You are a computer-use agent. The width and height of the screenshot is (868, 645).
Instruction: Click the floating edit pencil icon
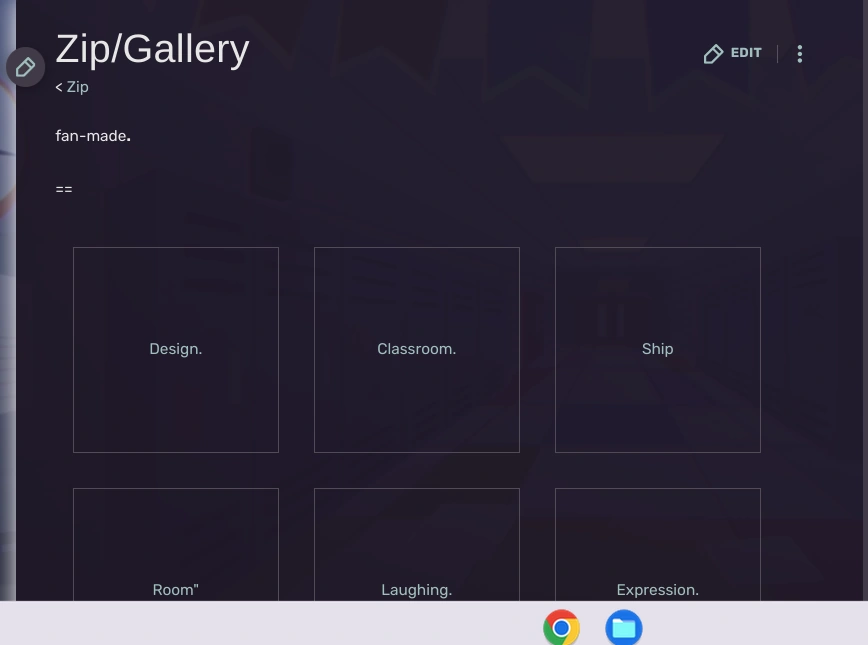click(x=25, y=67)
